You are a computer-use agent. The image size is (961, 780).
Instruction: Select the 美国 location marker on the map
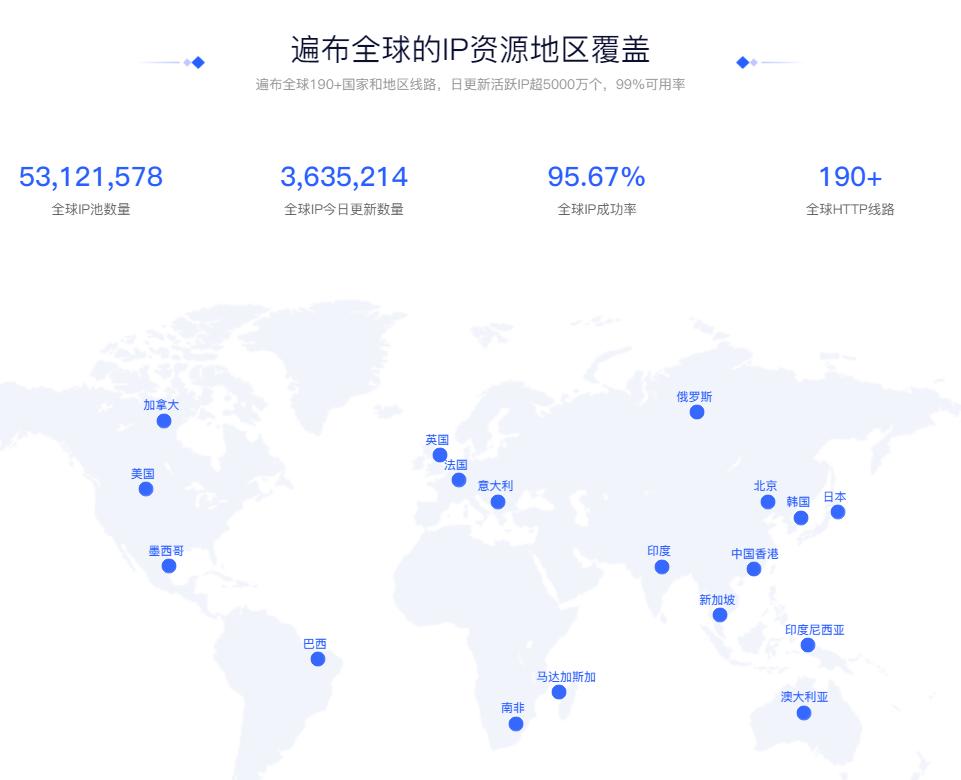click(x=148, y=489)
